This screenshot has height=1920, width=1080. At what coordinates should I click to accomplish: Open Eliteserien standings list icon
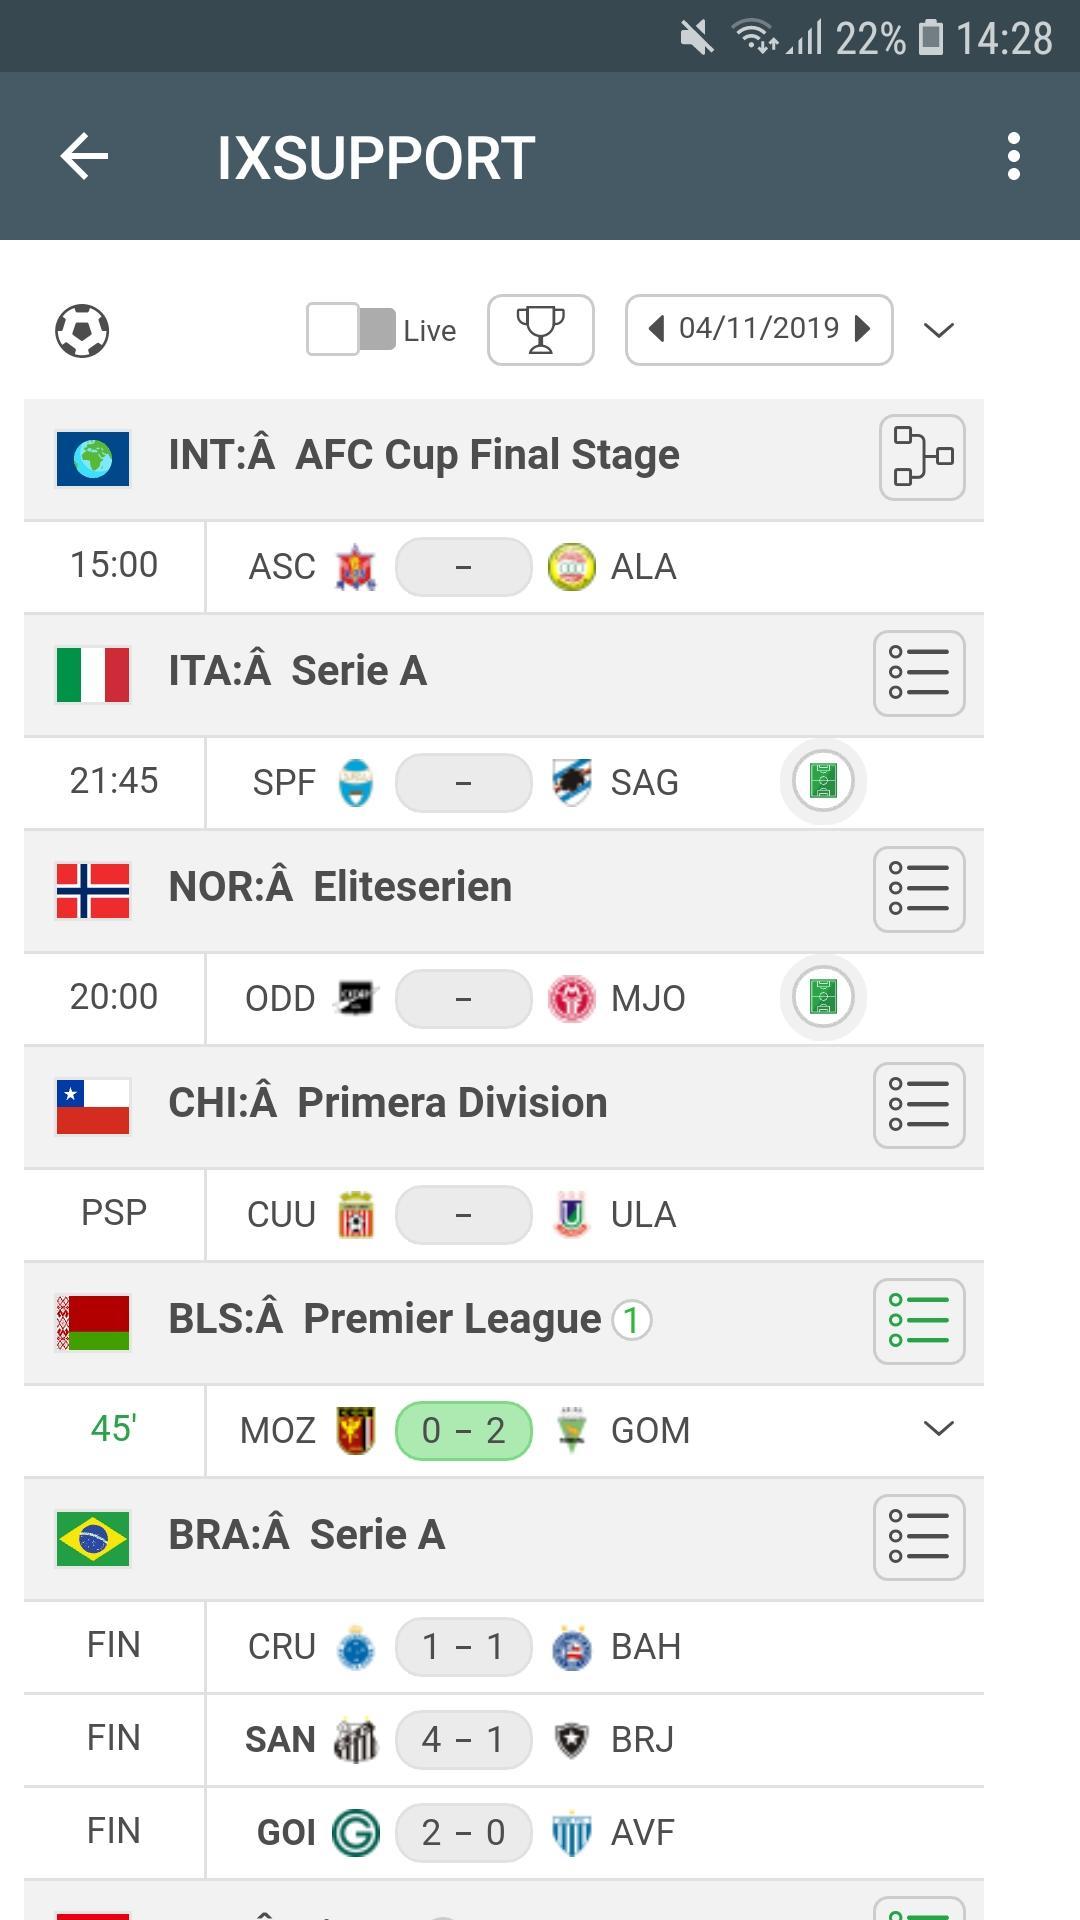click(918, 889)
